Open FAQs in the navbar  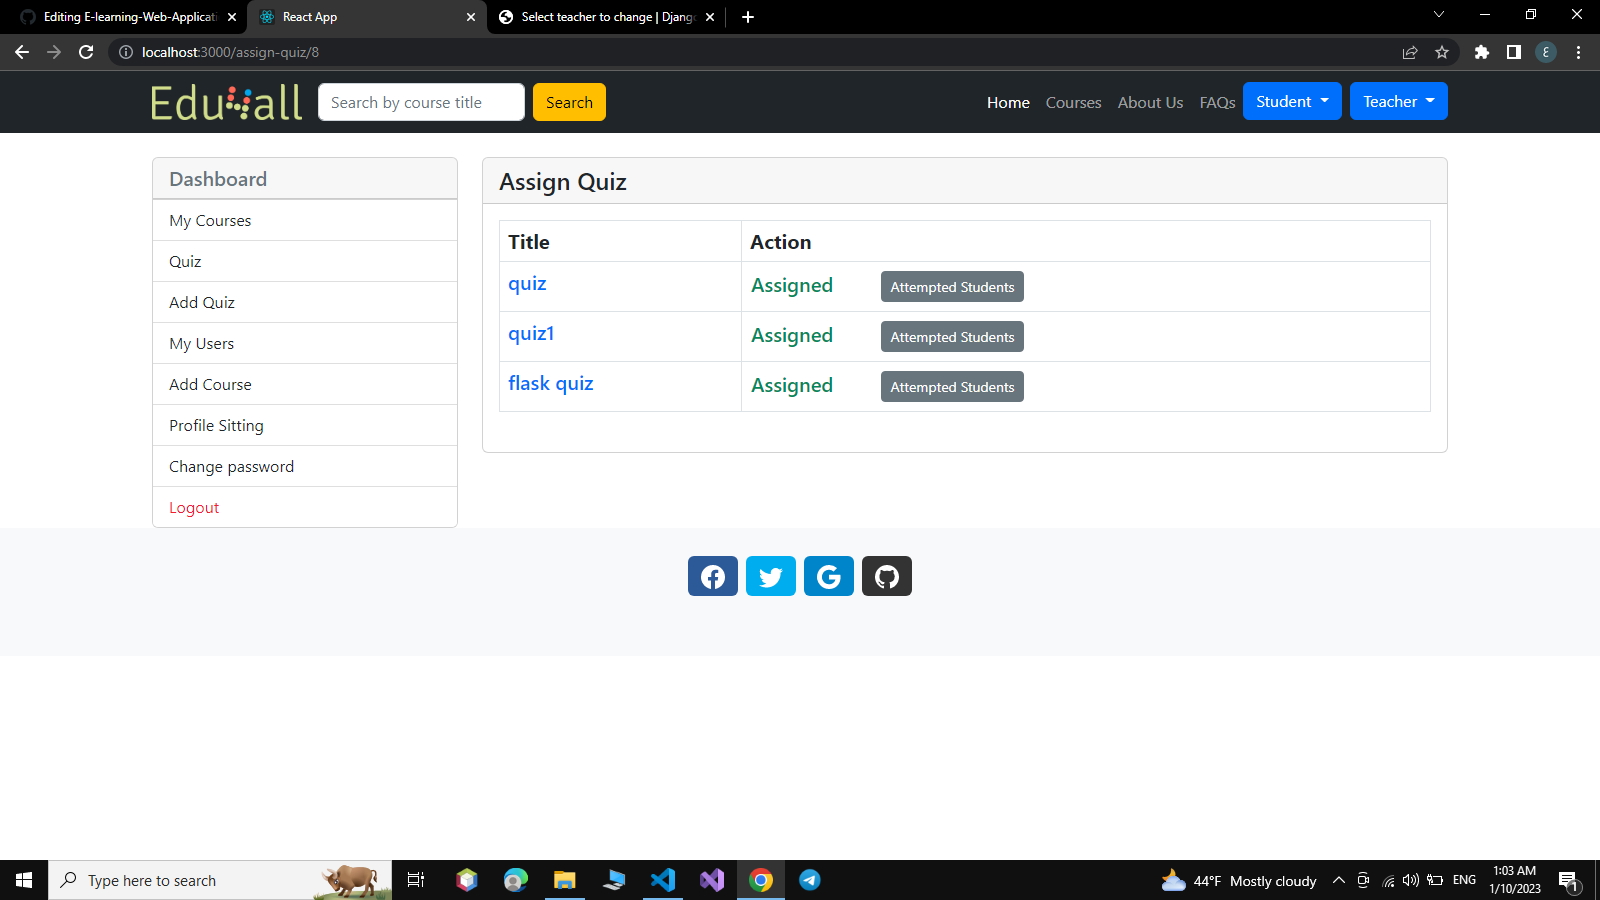click(1217, 102)
